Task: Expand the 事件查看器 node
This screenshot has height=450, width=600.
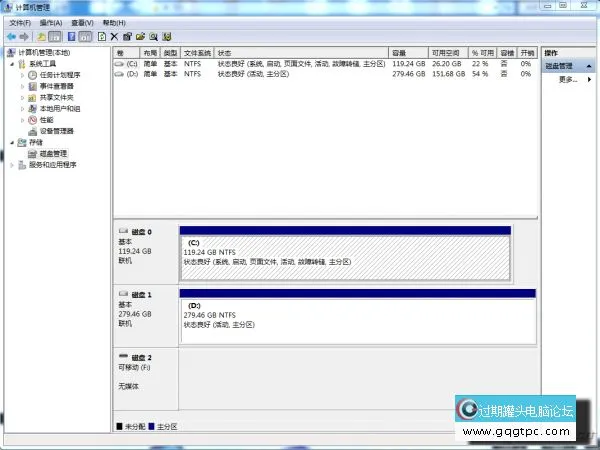Action: click(22, 86)
